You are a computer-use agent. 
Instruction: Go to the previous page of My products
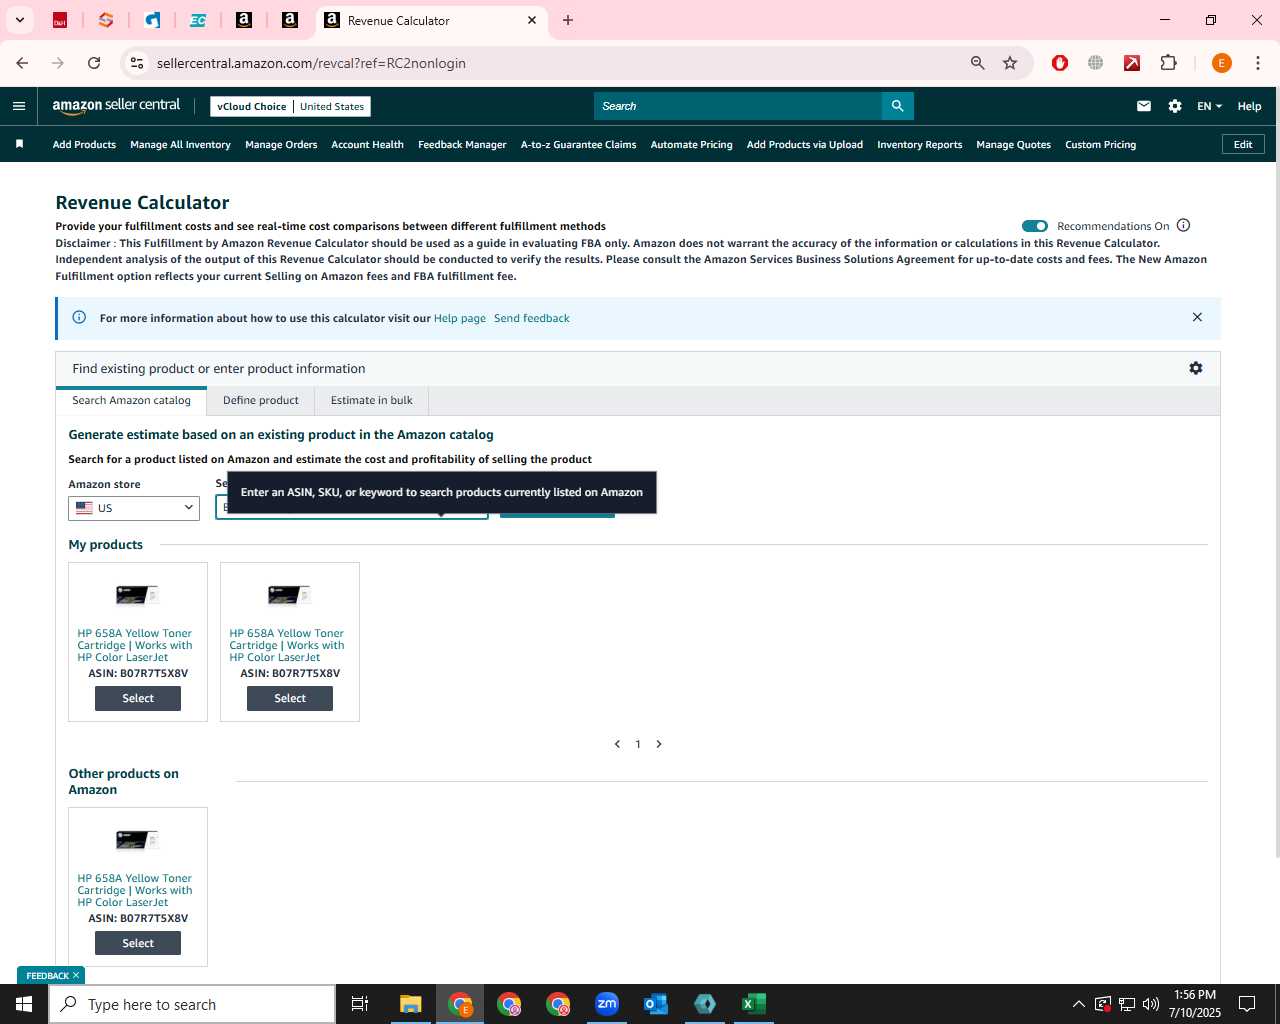tap(617, 744)
